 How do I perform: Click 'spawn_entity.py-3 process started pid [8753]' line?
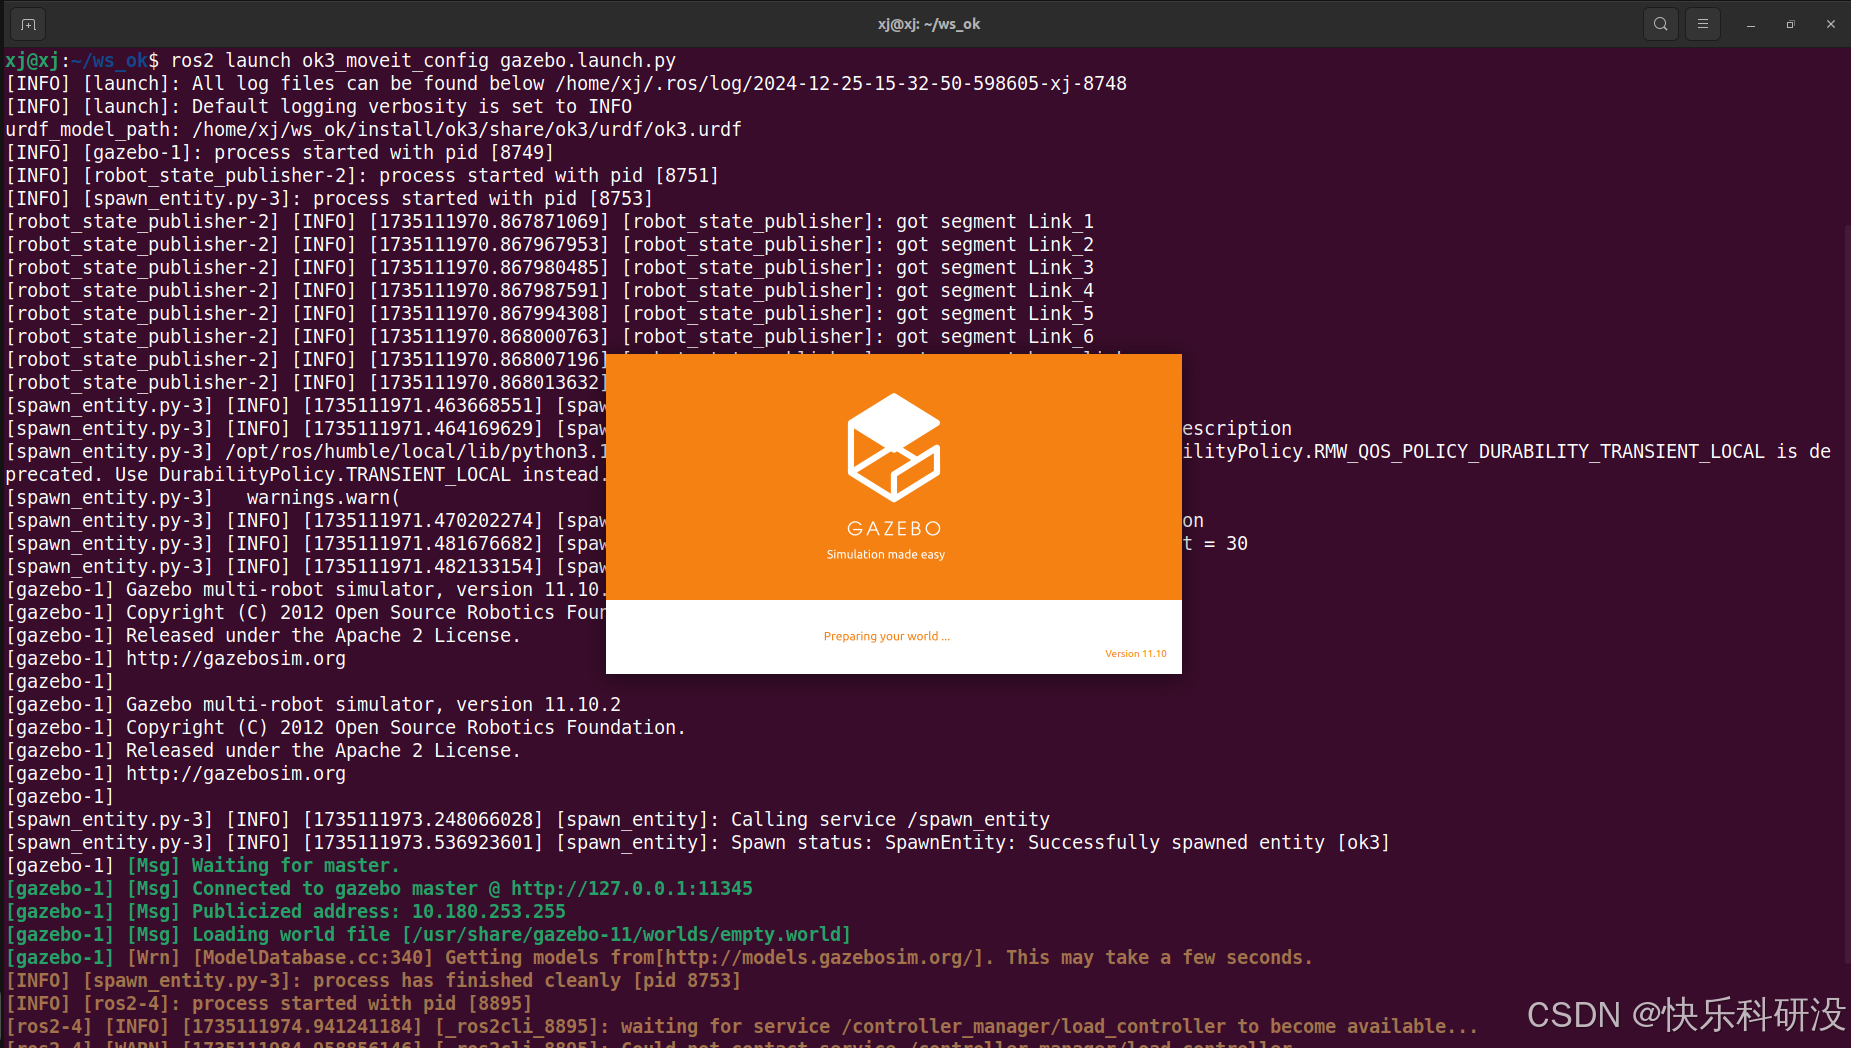coord(329,199)
